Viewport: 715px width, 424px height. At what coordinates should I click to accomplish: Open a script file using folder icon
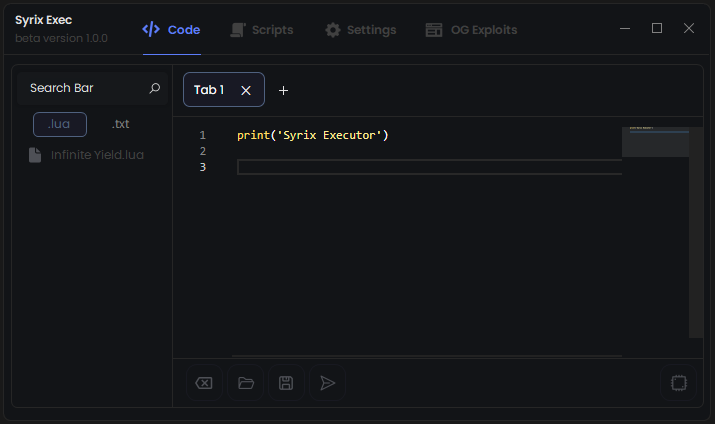[x=245, y=383]
